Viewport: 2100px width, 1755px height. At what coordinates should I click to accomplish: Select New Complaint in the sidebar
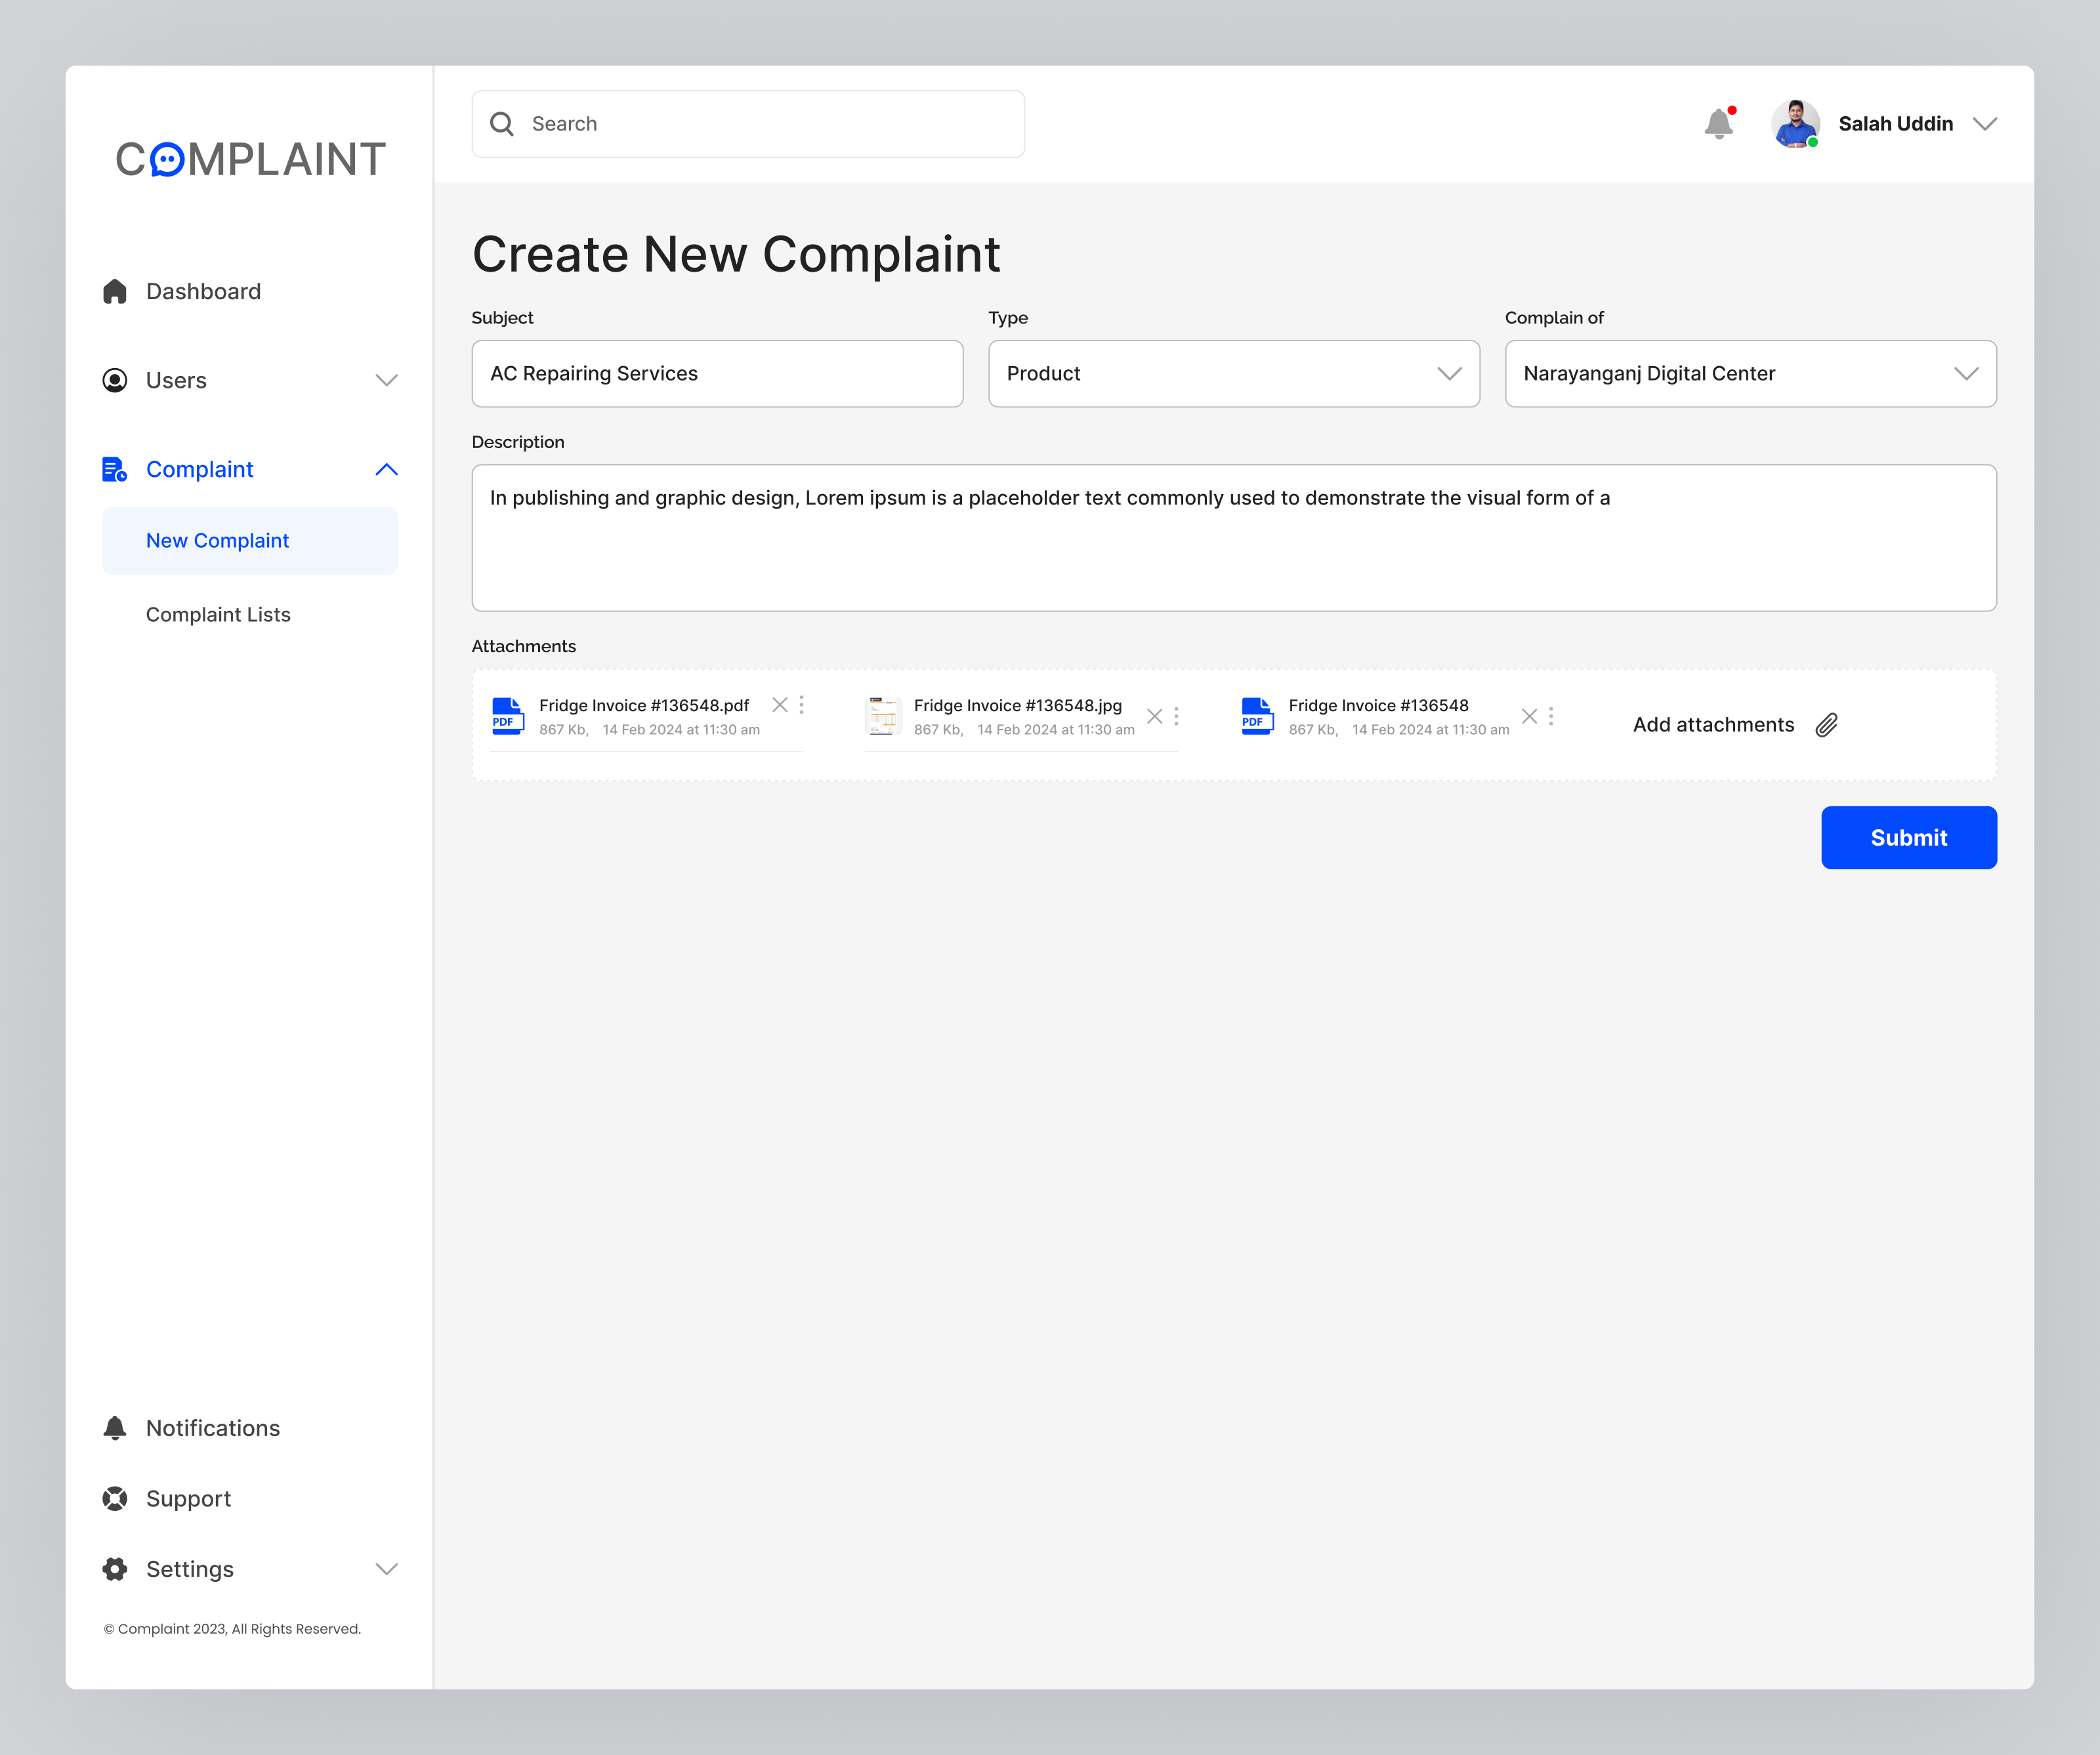pos(217,540)
